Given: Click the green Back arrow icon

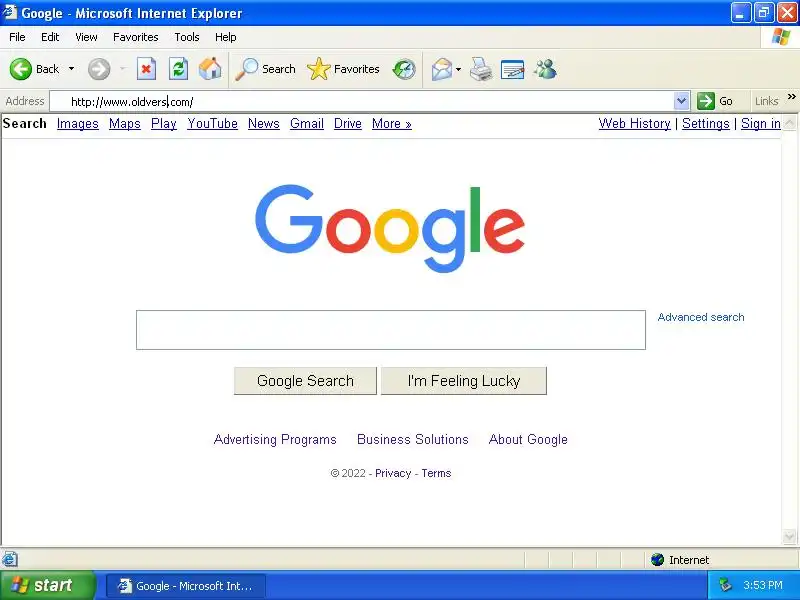Looking at the screenshot, I should click(x=21, y=69).
